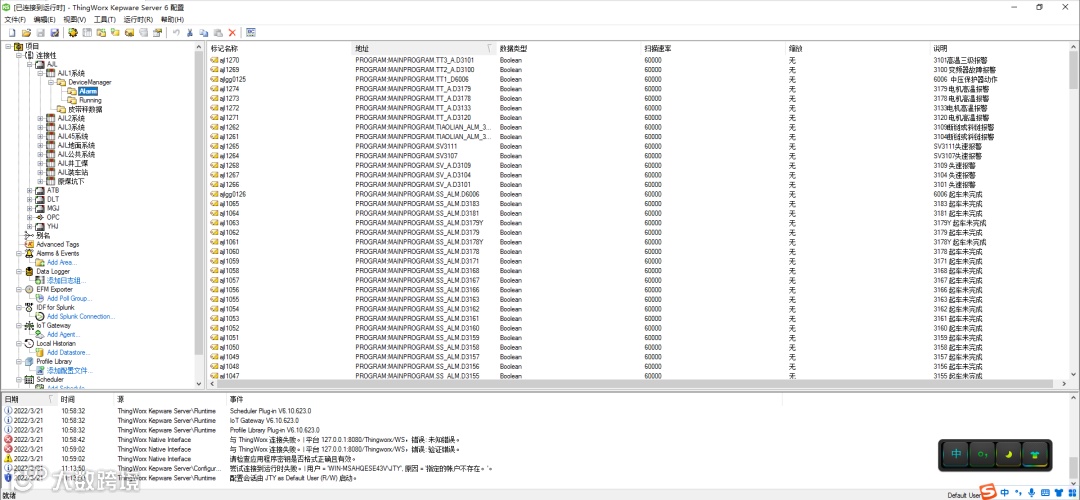Open the 帮助(H) menu
Viewport: 1080px width, 500px height.
pos(172,20)
